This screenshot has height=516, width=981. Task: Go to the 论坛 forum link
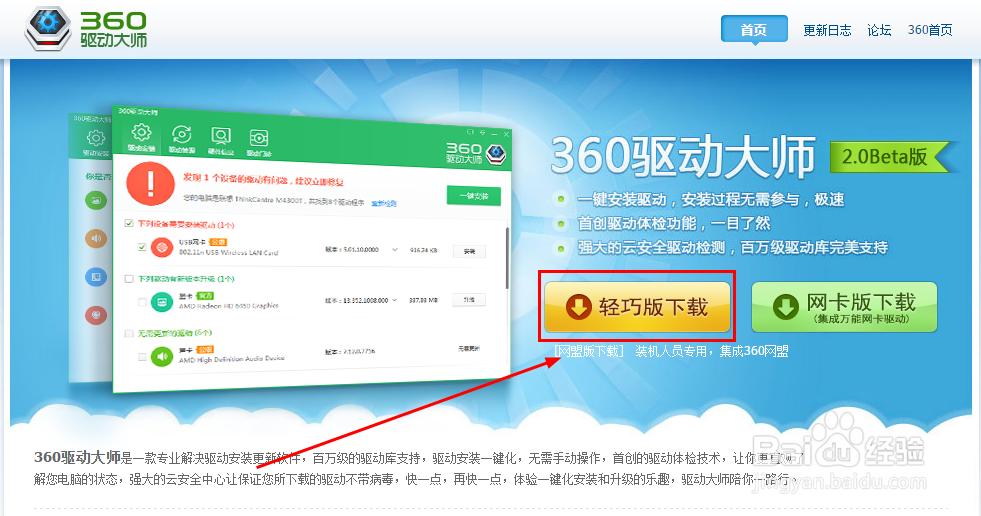[x=879, y=30]
